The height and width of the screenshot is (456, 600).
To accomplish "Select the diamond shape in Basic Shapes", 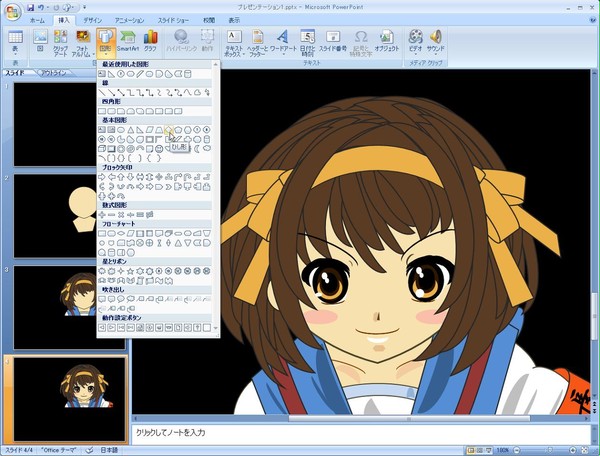I will tap(169, 130).
